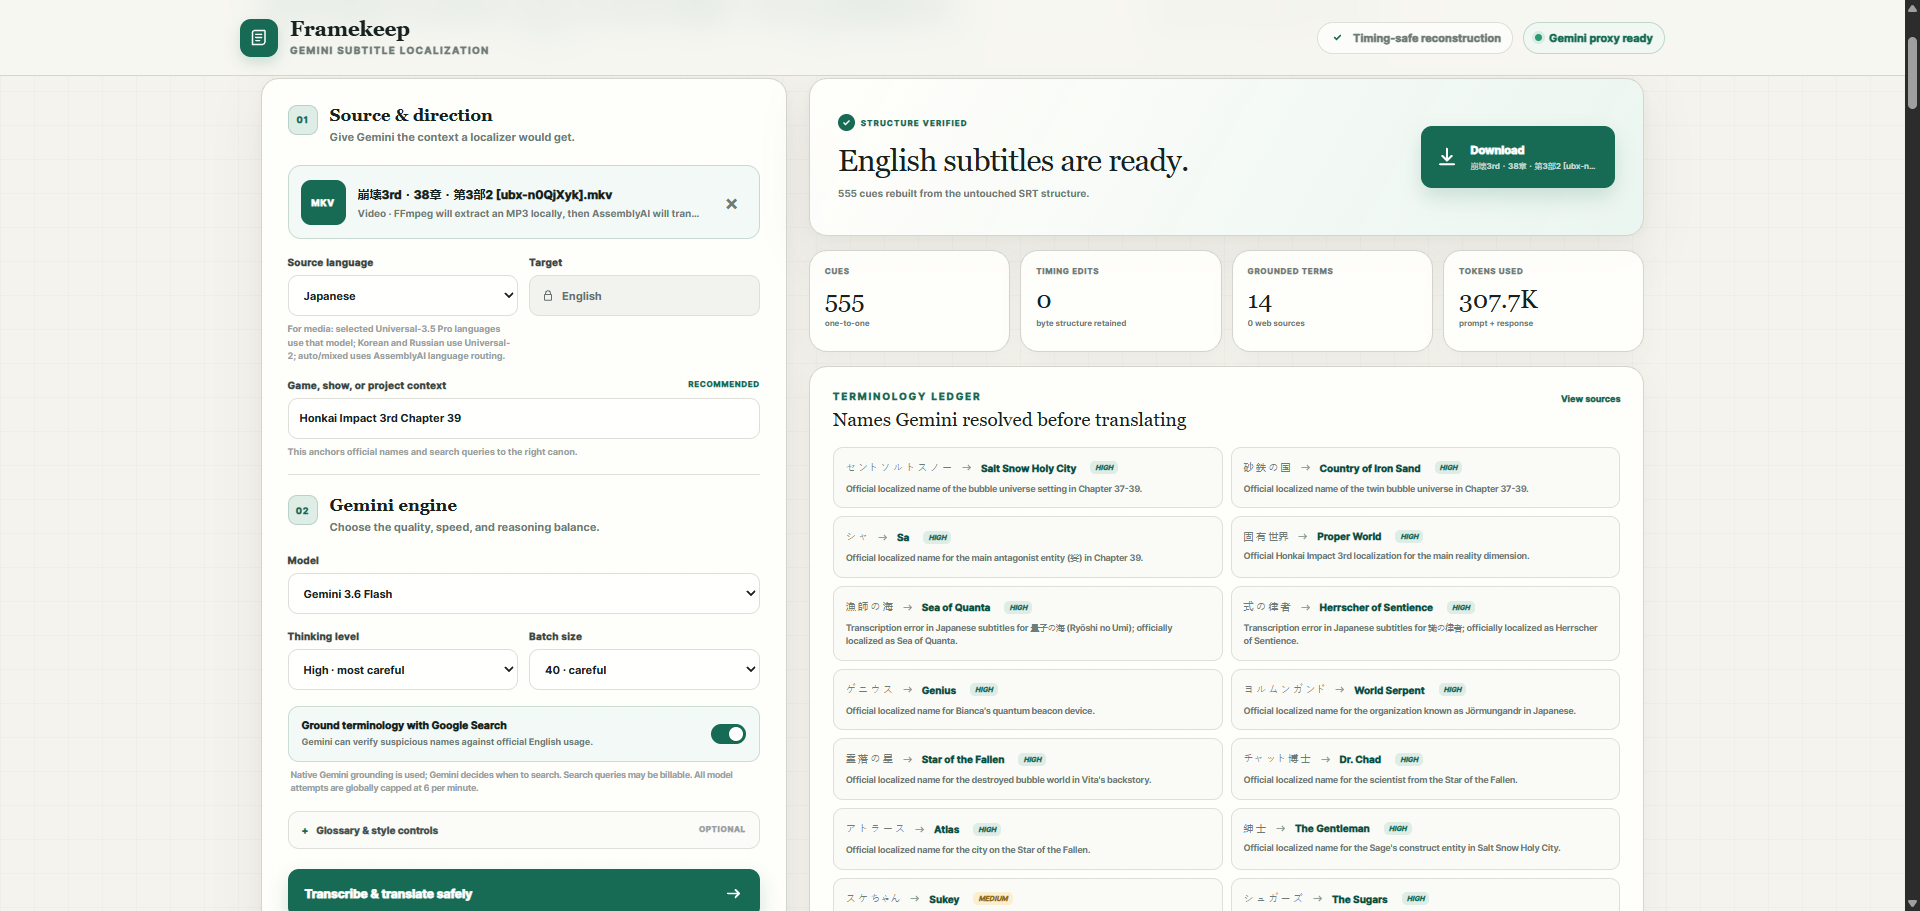Click the locked English target field
Image resolution: width=1920 pixels, height=911 pixels.
coord(644,296)
